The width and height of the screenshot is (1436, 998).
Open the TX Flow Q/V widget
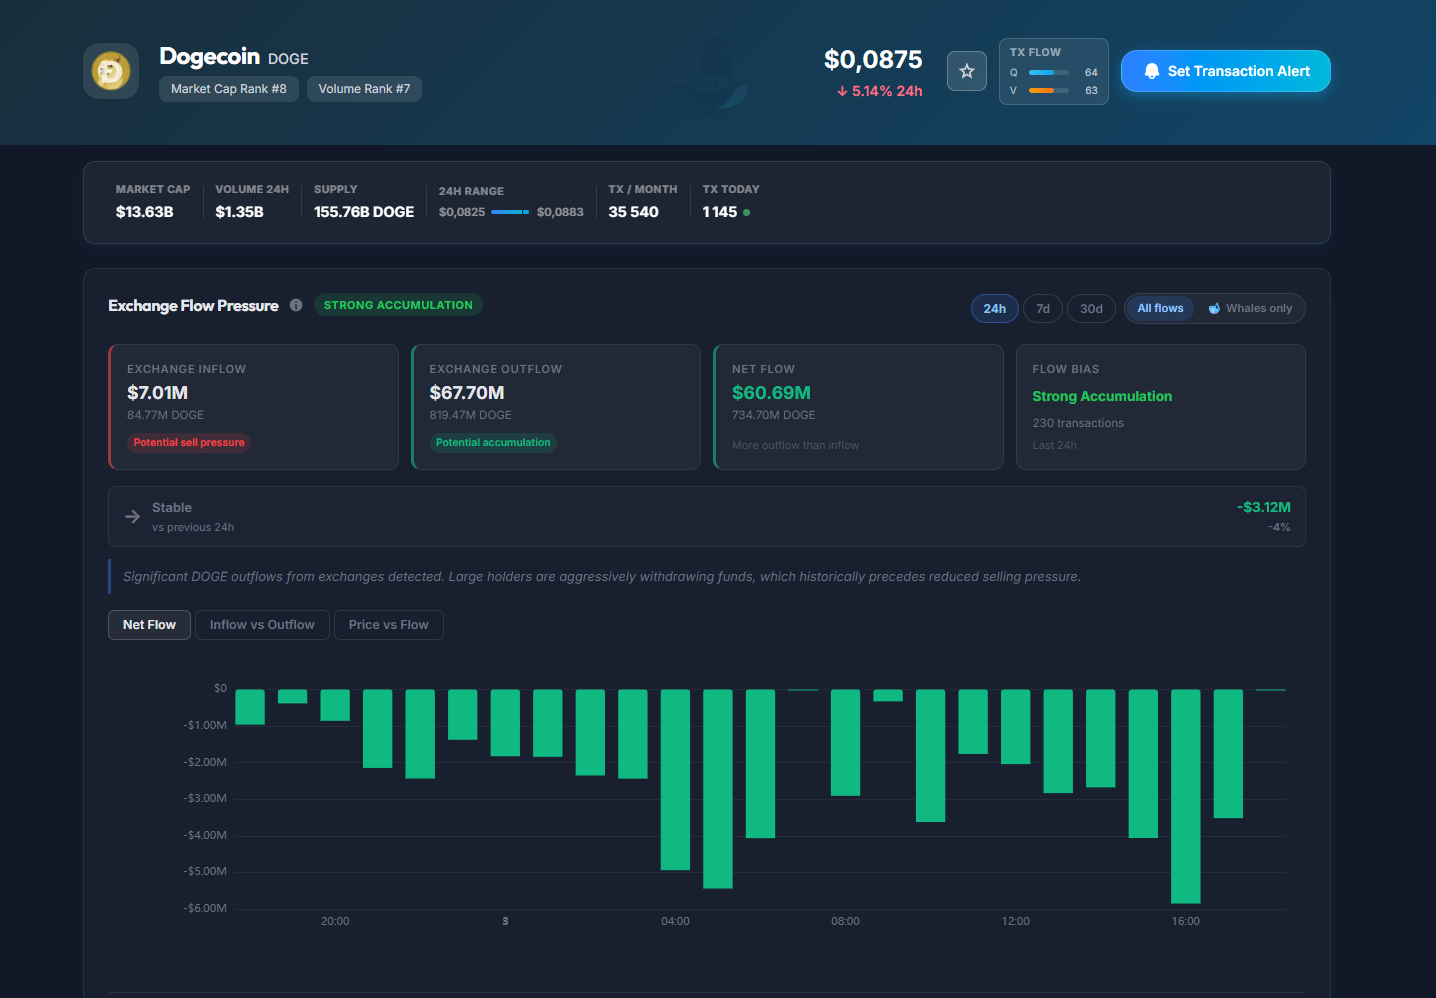(1054, 71)
